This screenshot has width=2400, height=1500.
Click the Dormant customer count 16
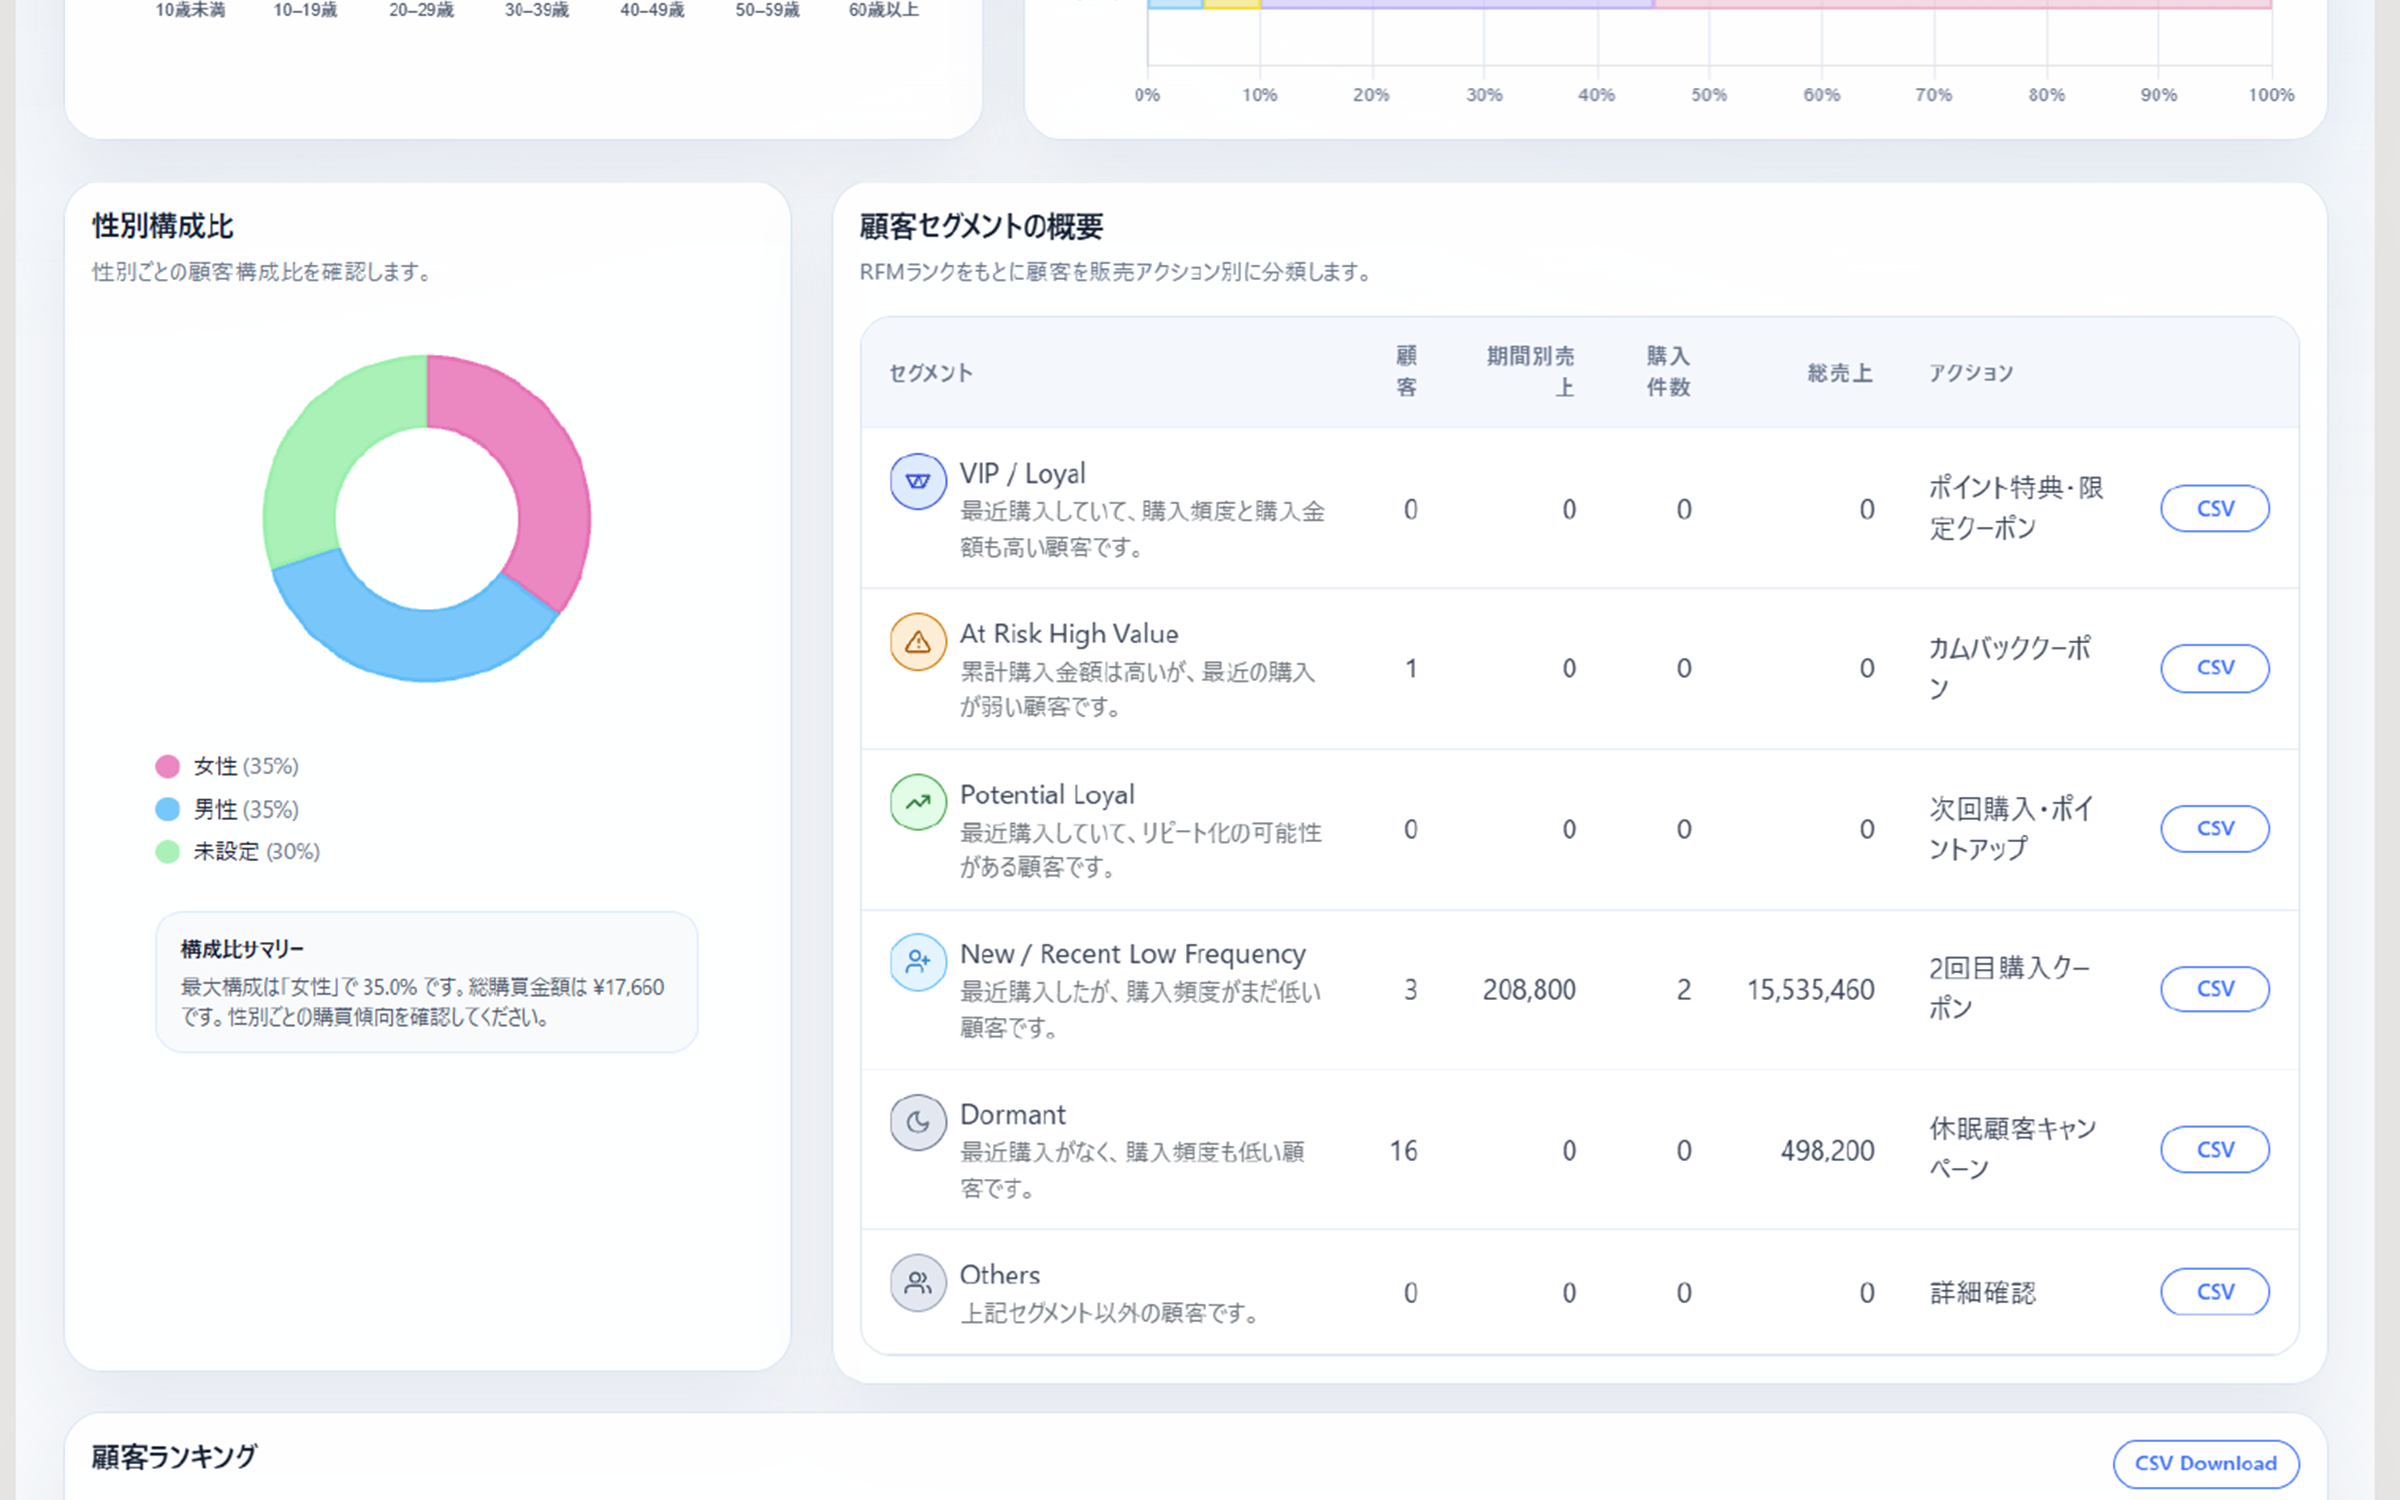[x=1403, y=1151]
